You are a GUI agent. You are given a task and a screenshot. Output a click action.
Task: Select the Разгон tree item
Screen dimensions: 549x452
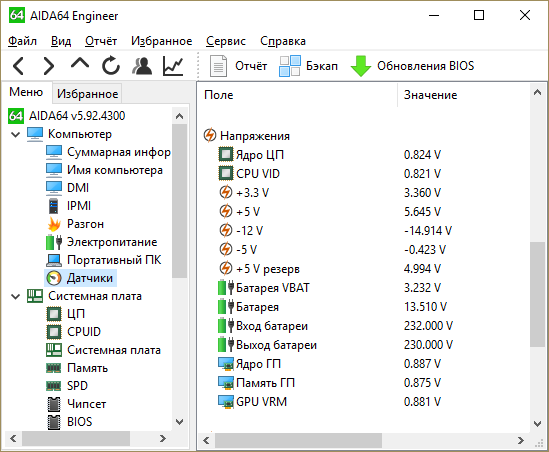coord(75,224)
